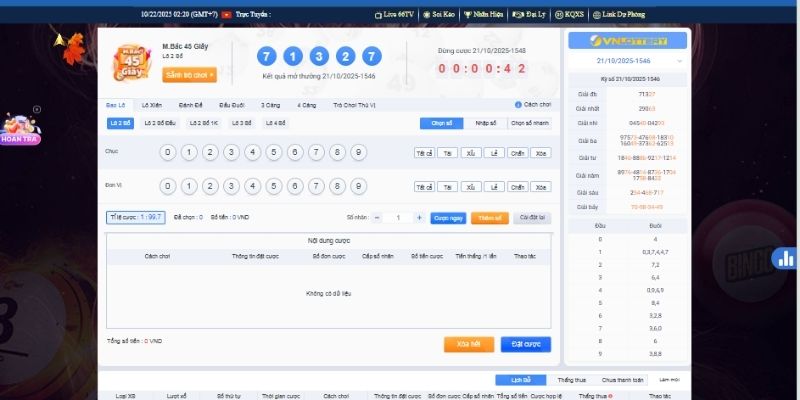Select the Lô 3 Số option

click(x=242, y=123)
